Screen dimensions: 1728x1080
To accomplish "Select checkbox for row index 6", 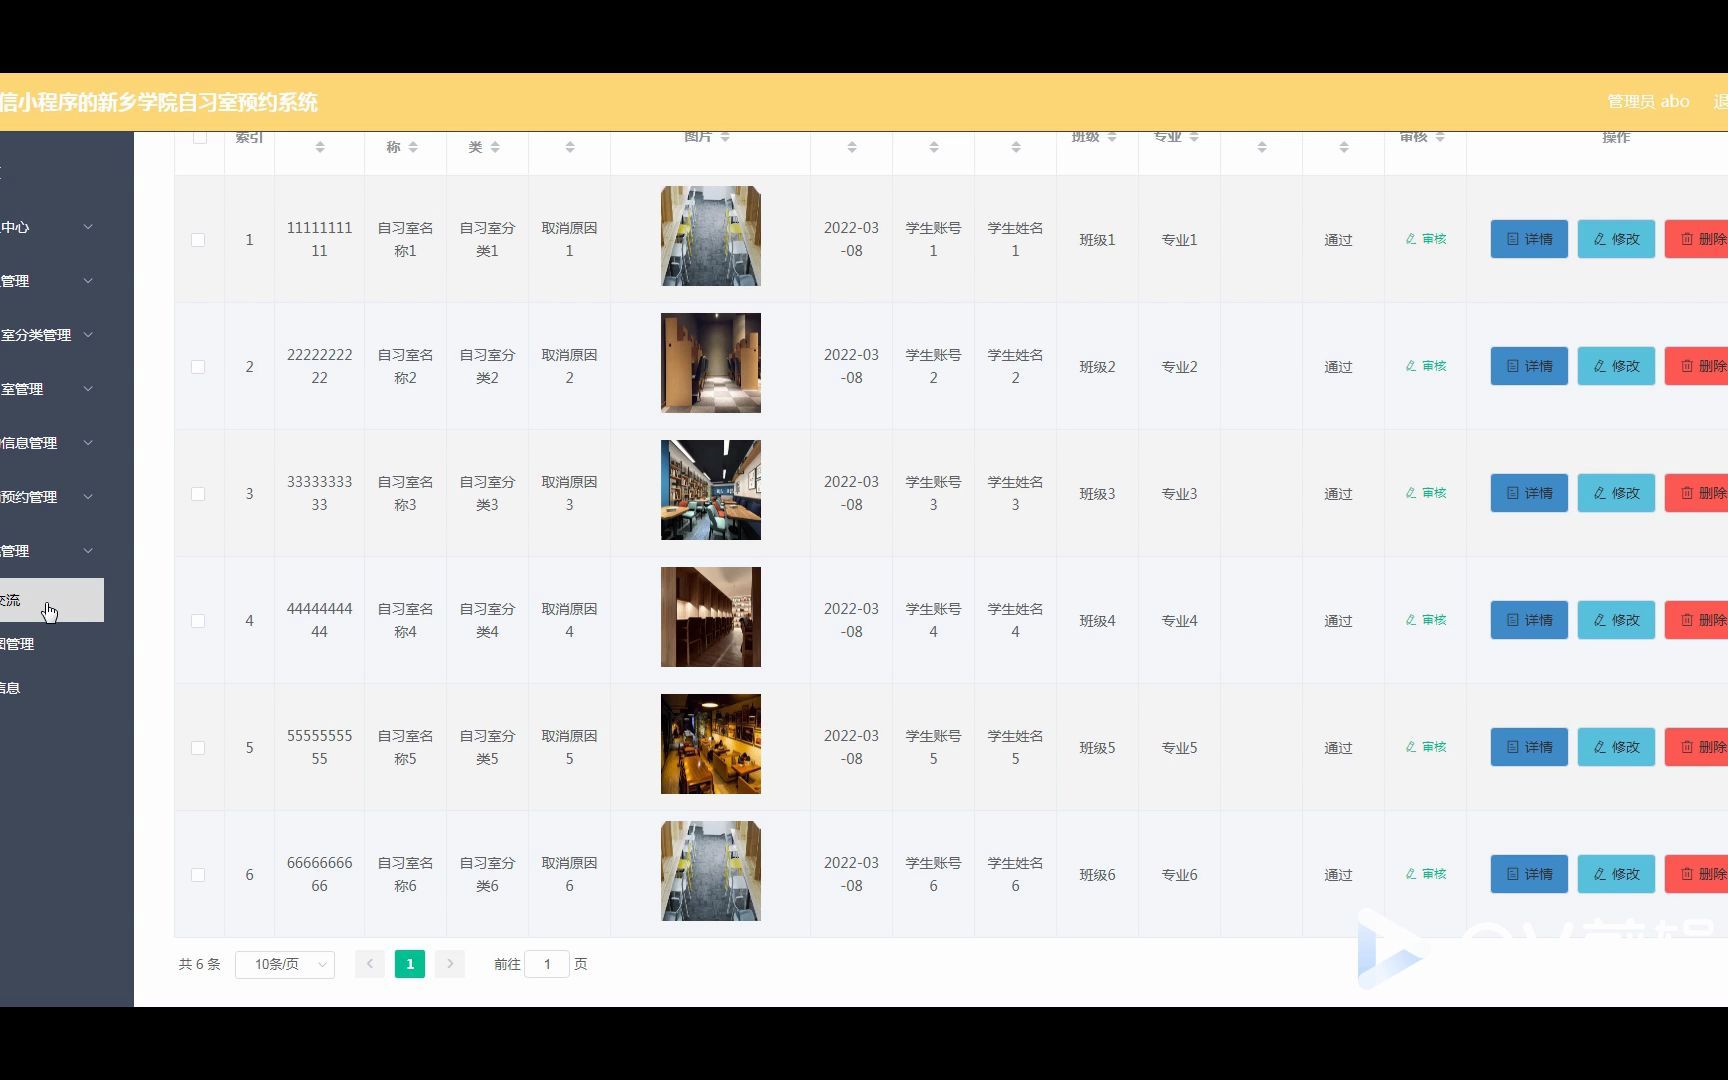I will pos(198,875).
